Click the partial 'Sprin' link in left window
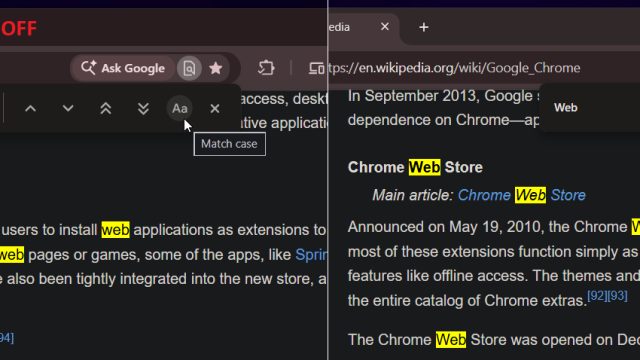The image size is (640, 360). point(311,255)
